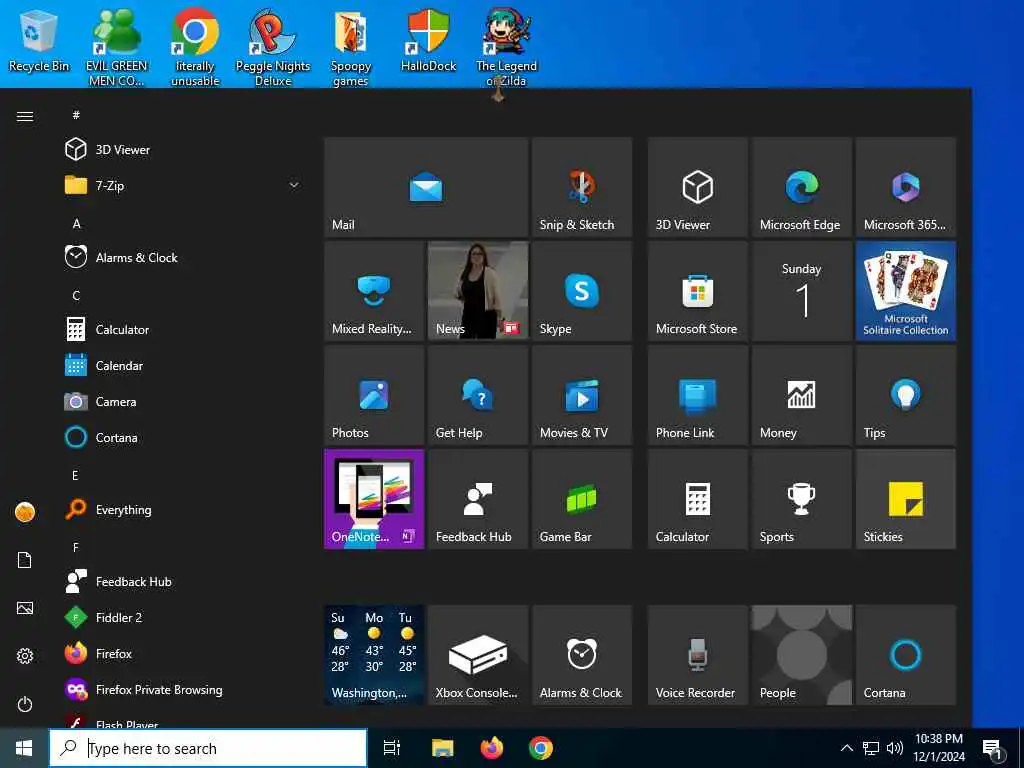Open Microsoft 365 tile
Image resolution: width=1024 pixels, height=768 pixels.
point(906,187)
